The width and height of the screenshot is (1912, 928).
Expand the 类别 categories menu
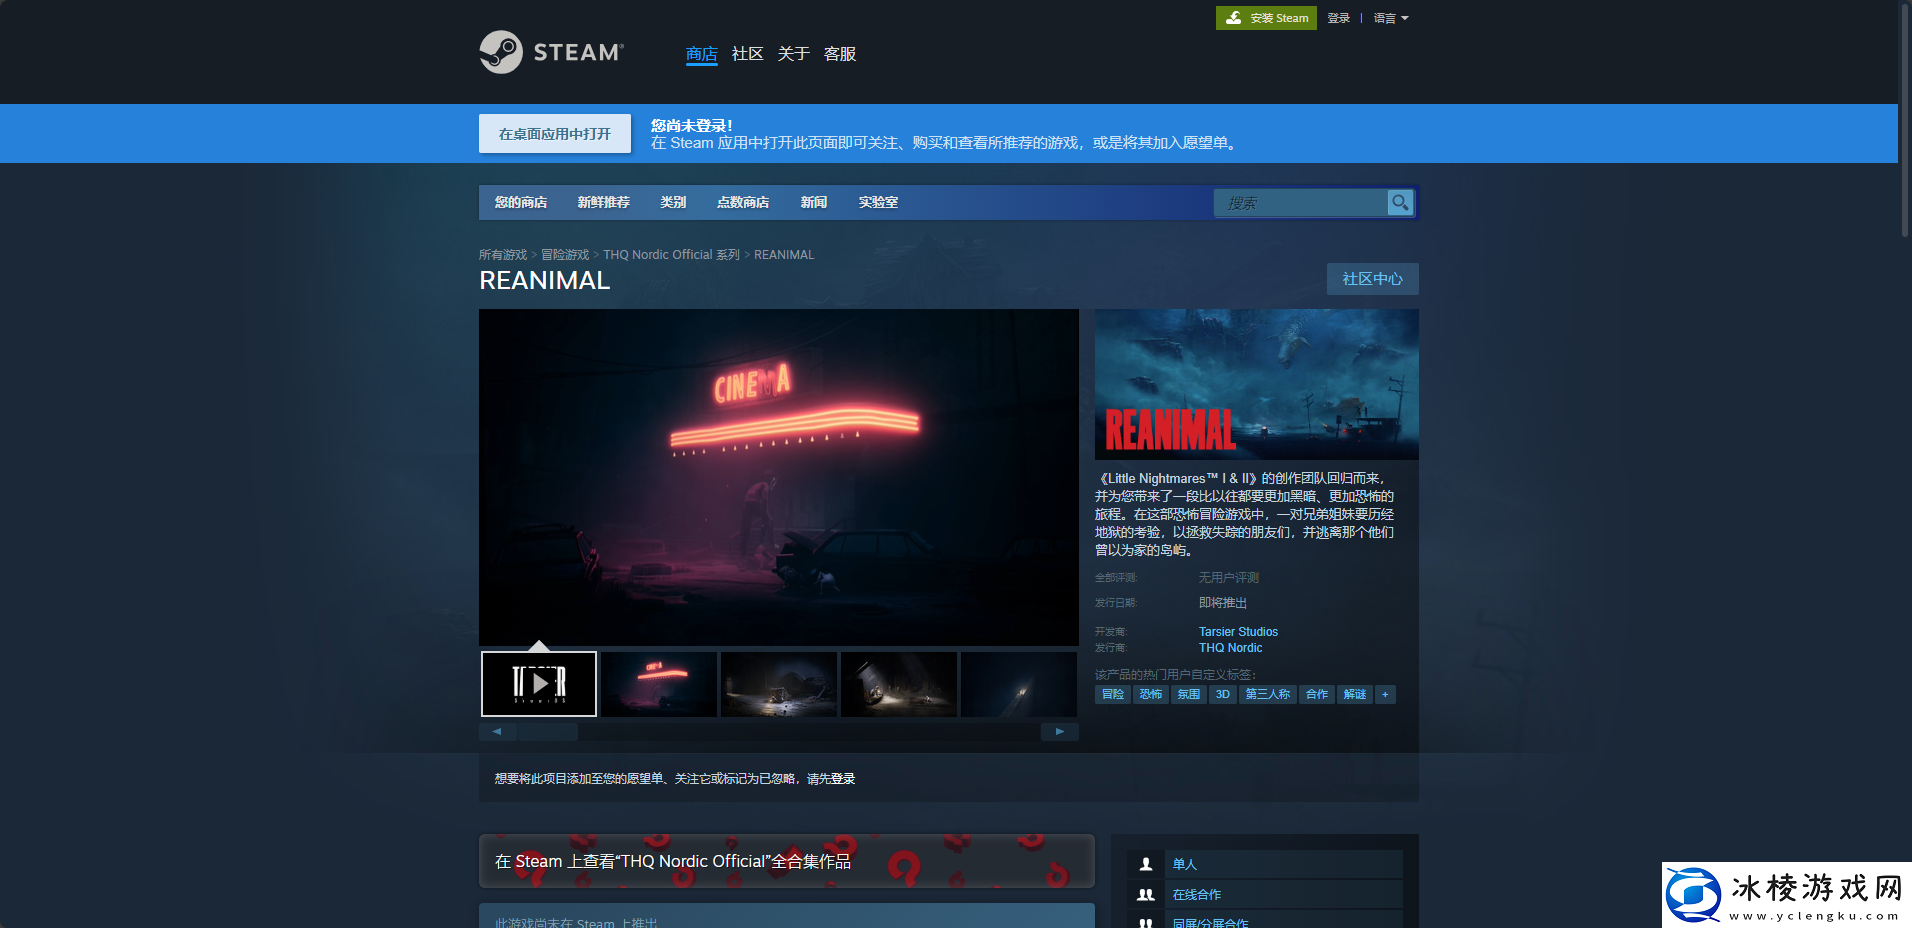coord(673,202)
